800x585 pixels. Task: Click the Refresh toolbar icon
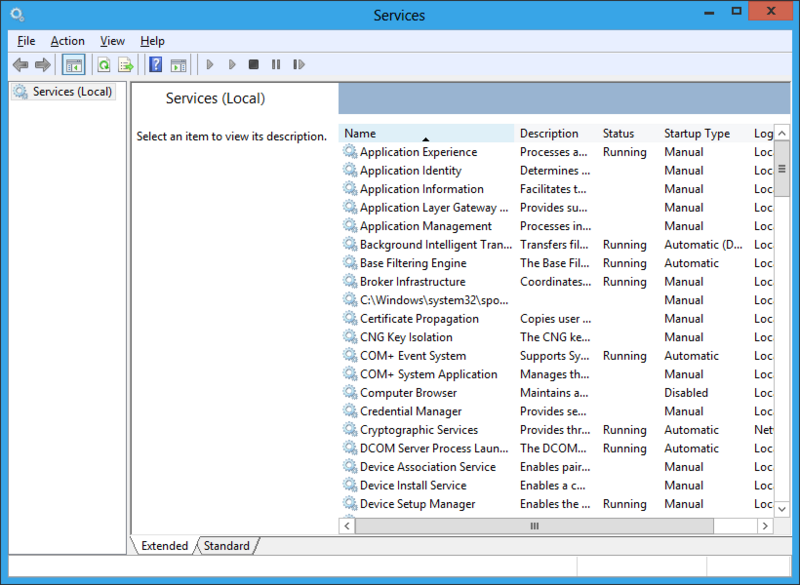pos(103,65)
